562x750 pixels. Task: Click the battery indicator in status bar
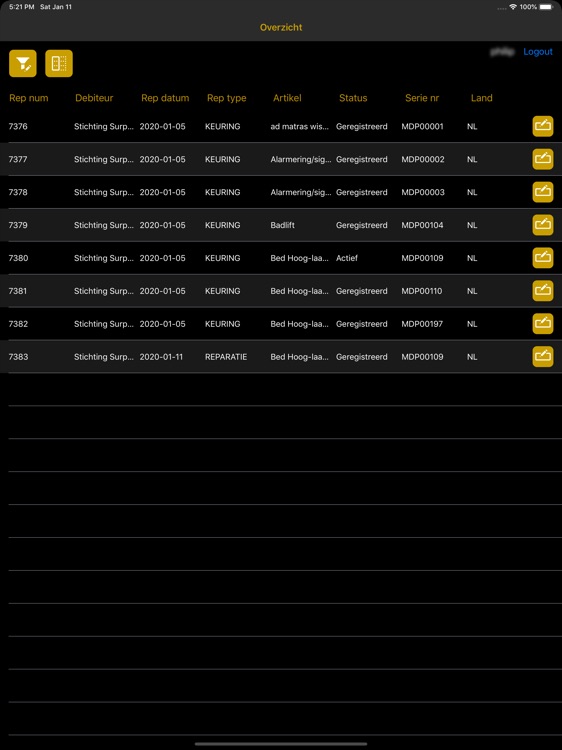pyautogui.click(x=546, y=7)
